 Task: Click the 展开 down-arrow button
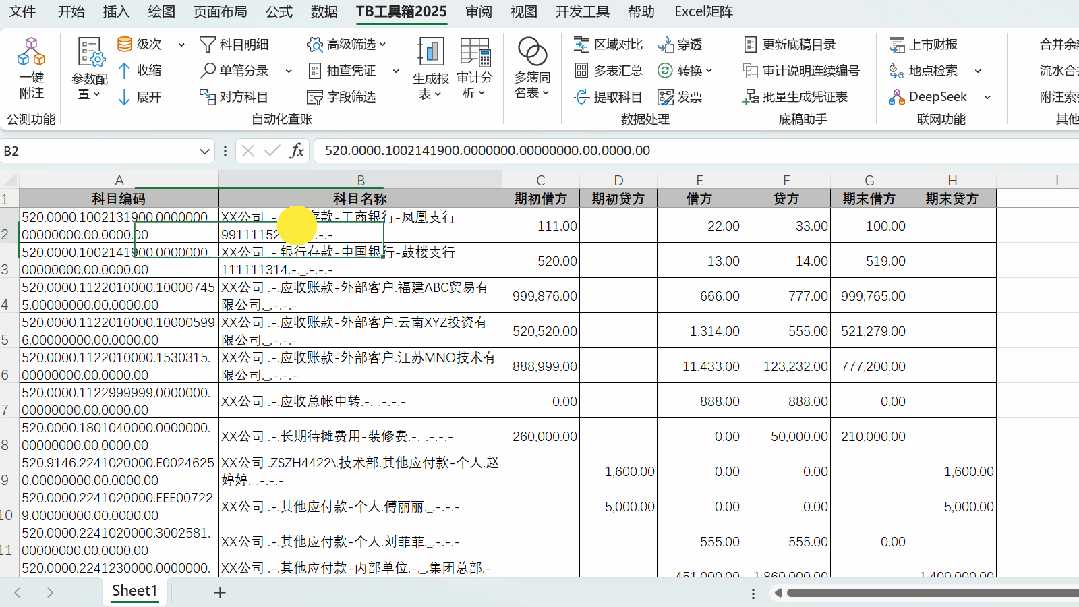(x=140, y=97)
